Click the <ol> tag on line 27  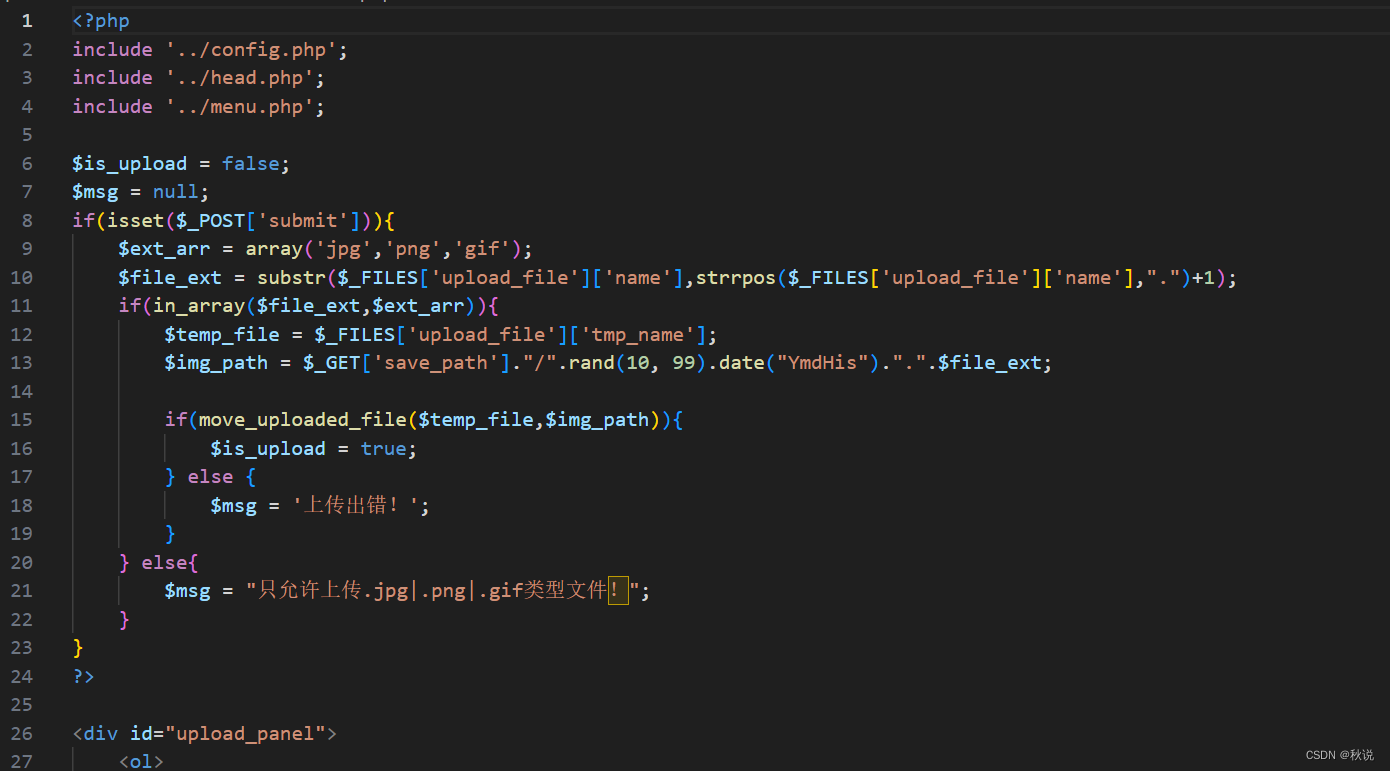[x=142, y=761]
